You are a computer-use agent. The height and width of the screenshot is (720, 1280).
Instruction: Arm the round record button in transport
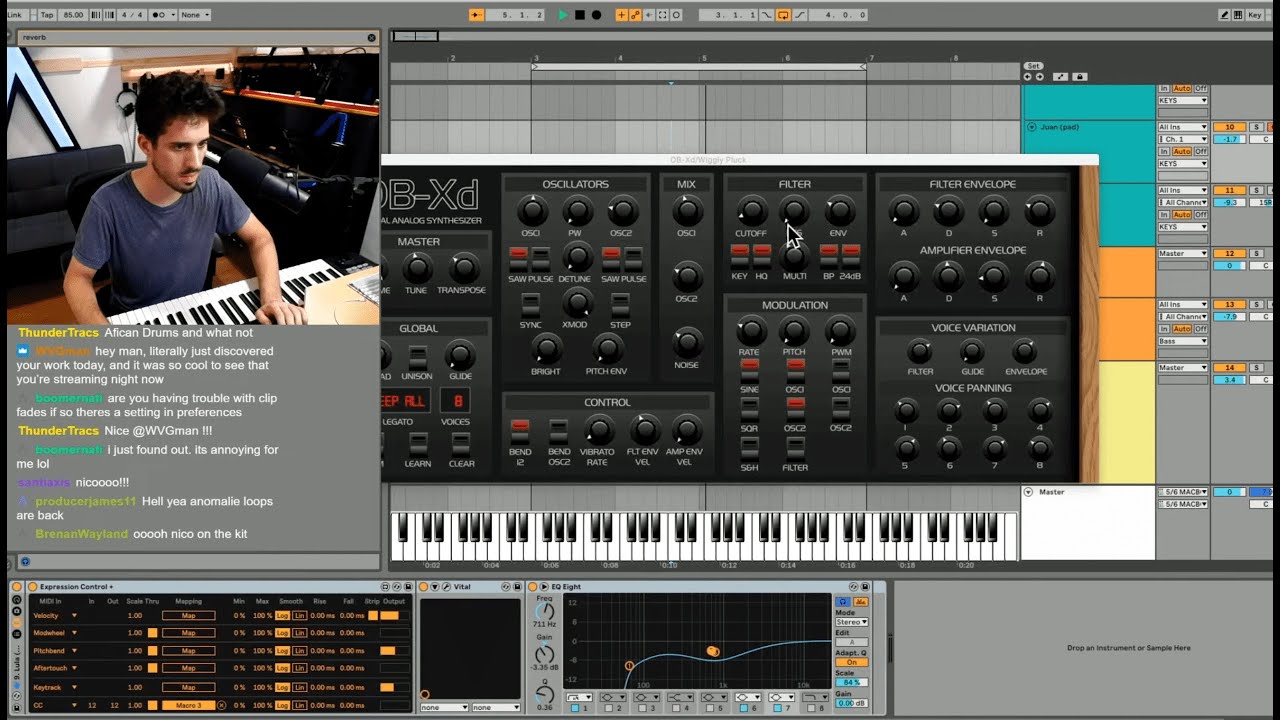pos(597,15)
